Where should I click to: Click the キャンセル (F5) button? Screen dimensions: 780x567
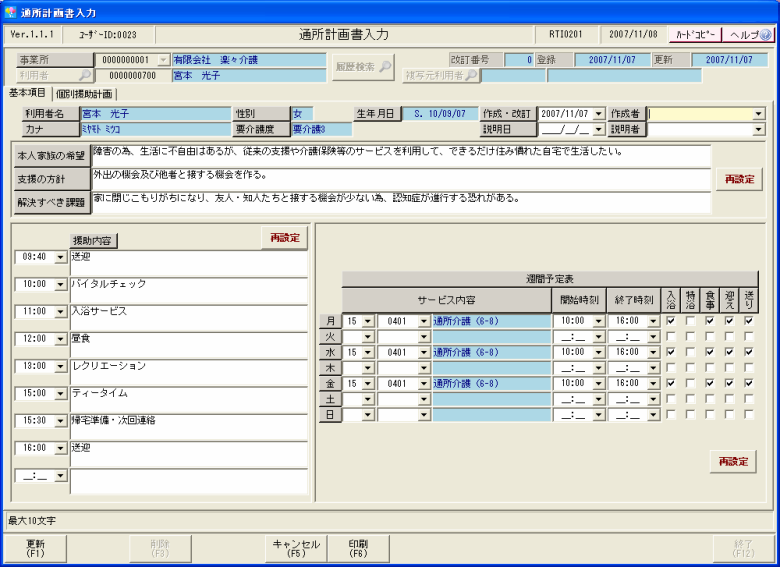pyautogui.click(x=296, y=549)
